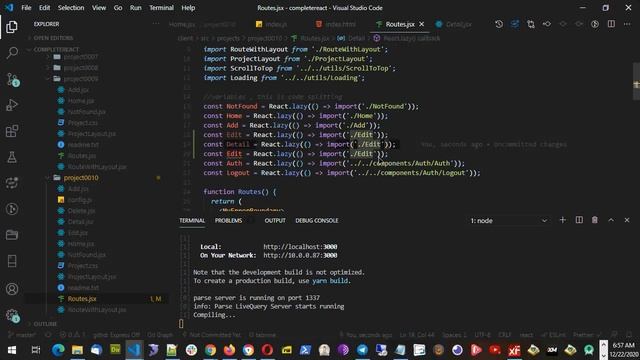Image resolution: width=640 pixels, height=360 pixels.
Task: Click the notifications bell in status bar
Action: click(629, 335)
